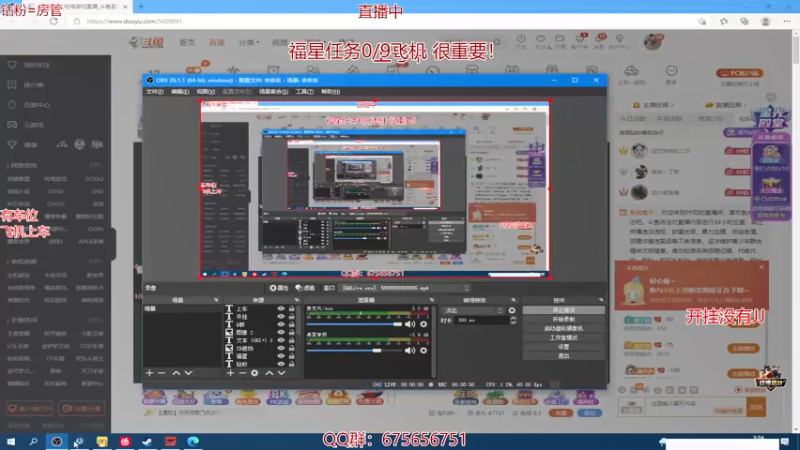Toggle the lock on the 图像 2 source
This screenshot has width=800, height=450.
coord(292,332)
